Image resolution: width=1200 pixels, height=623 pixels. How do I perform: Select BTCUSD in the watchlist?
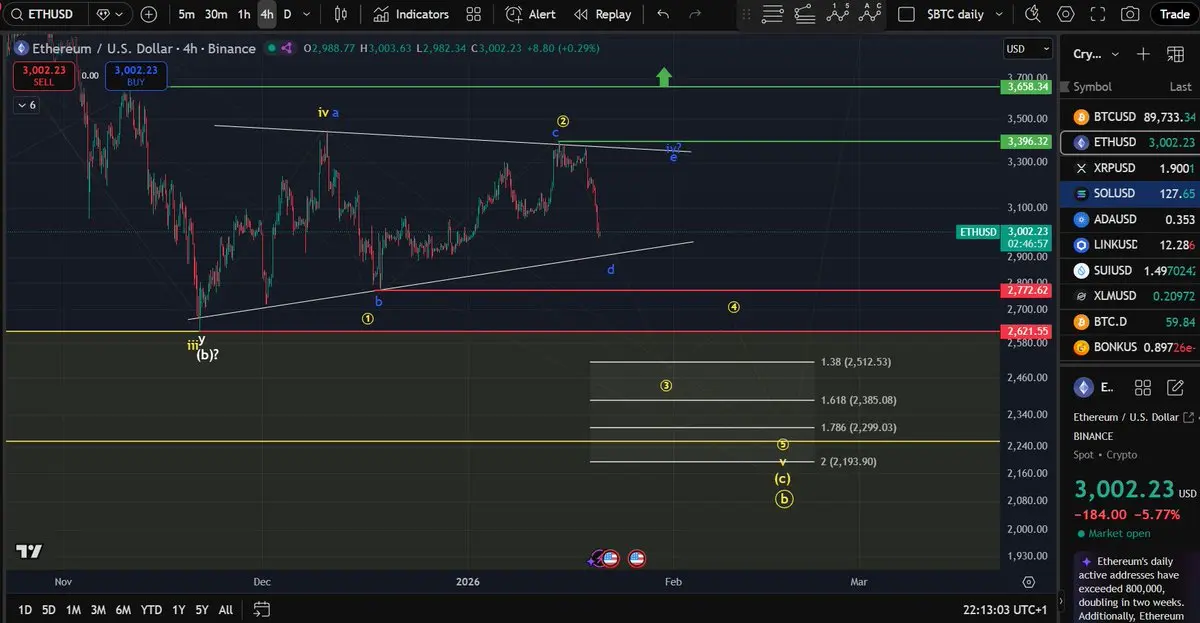(1130, 117)
